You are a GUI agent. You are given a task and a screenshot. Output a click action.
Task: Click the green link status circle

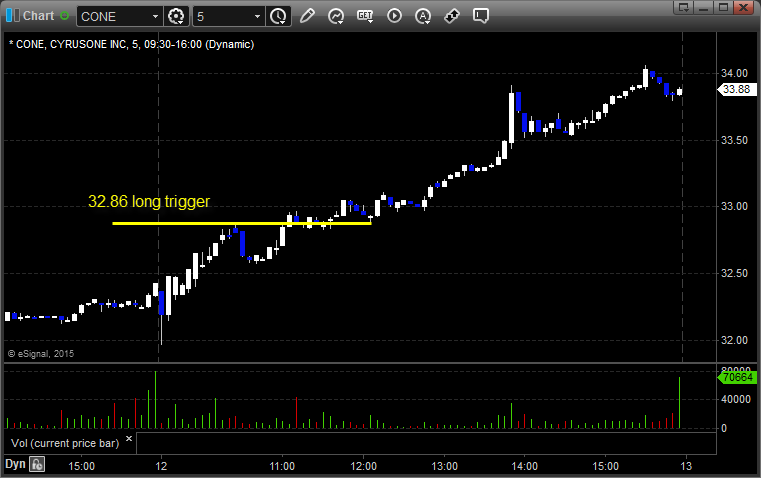(64, 16)
